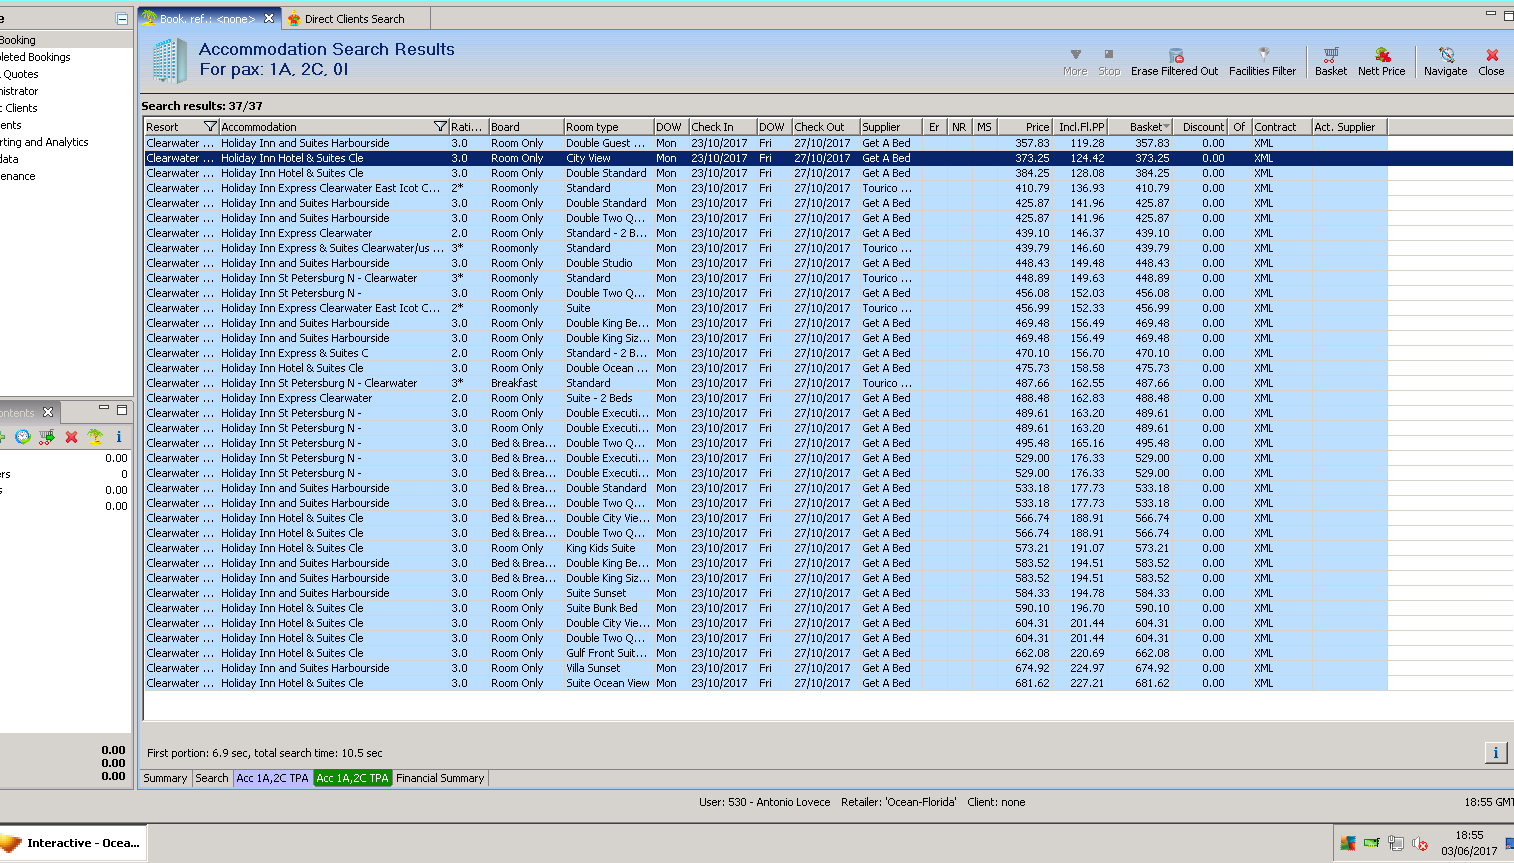Click the blue info button below results
Screen dimensions: 1514x863
(x=1495, y=753)
